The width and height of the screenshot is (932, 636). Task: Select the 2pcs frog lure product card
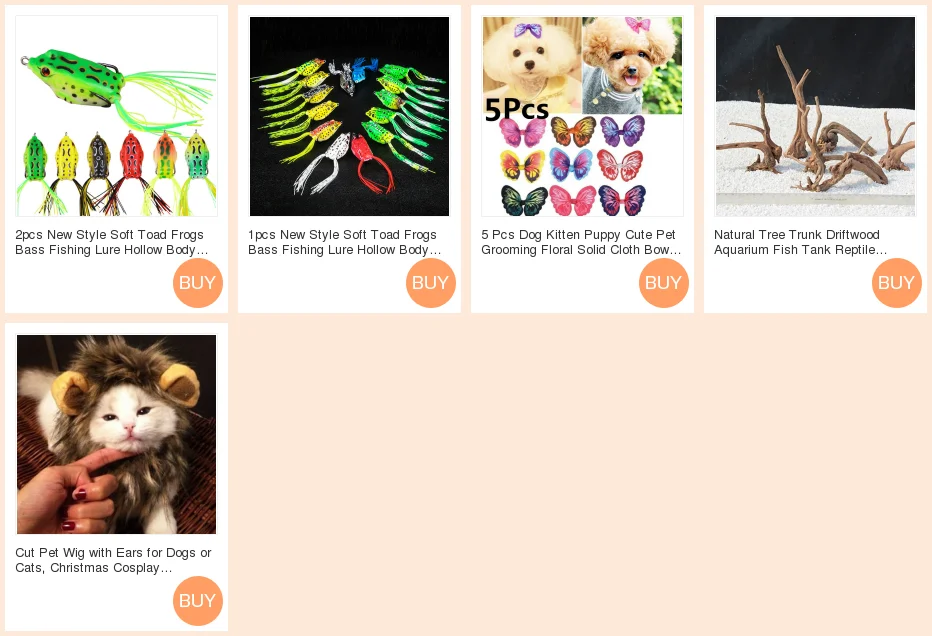116,159
